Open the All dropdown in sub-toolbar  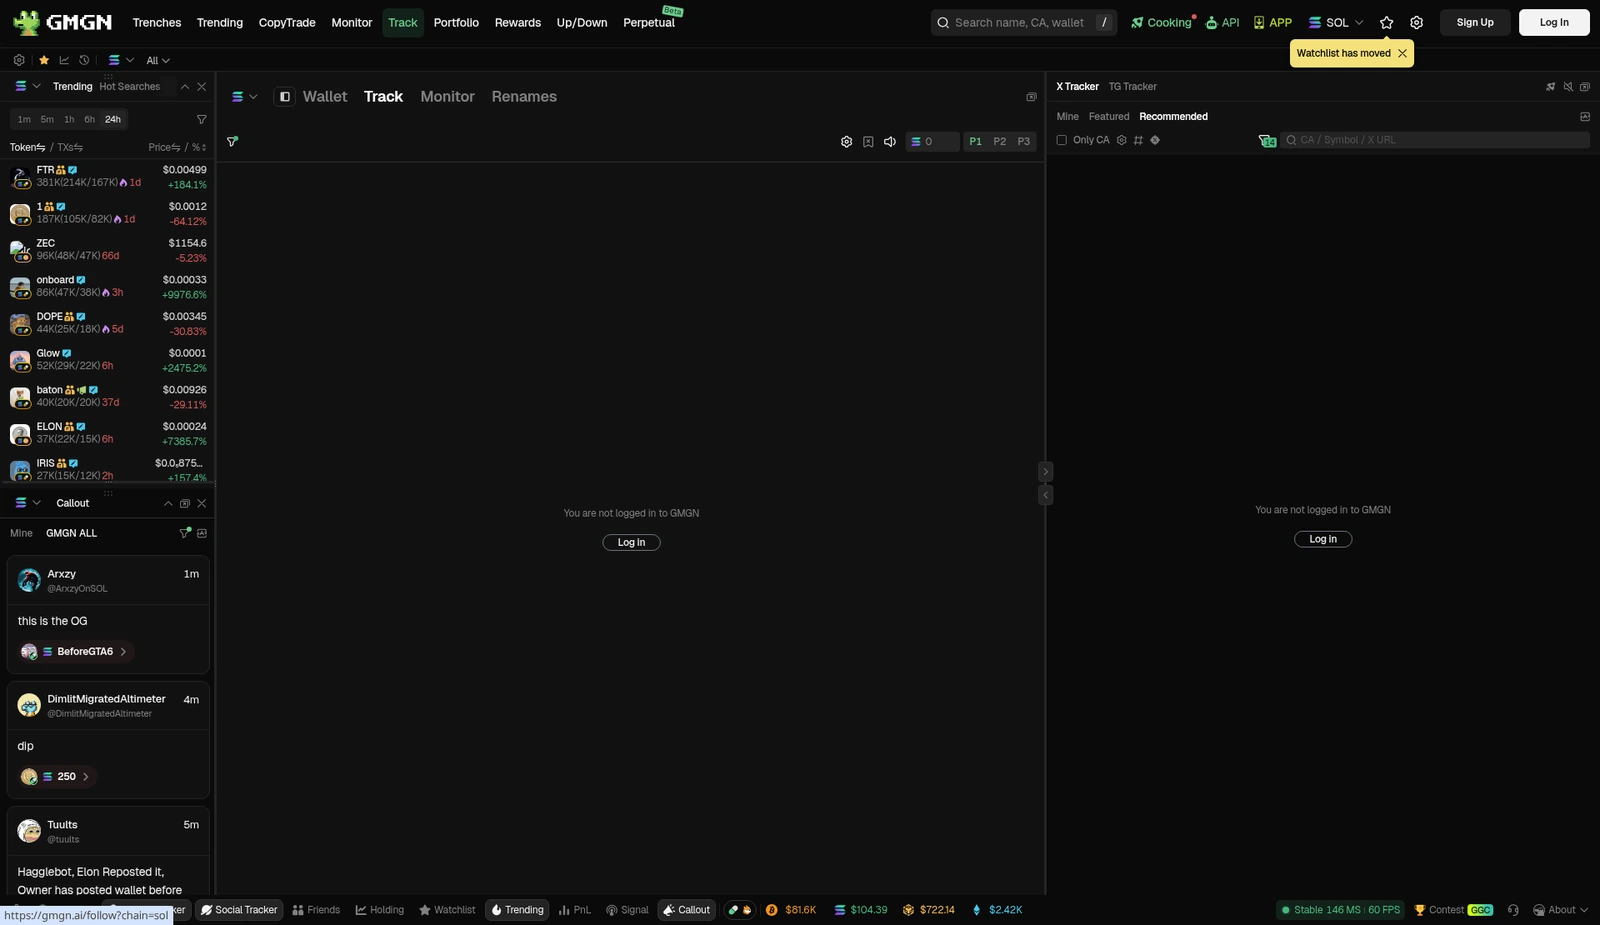tap(158, 60)
